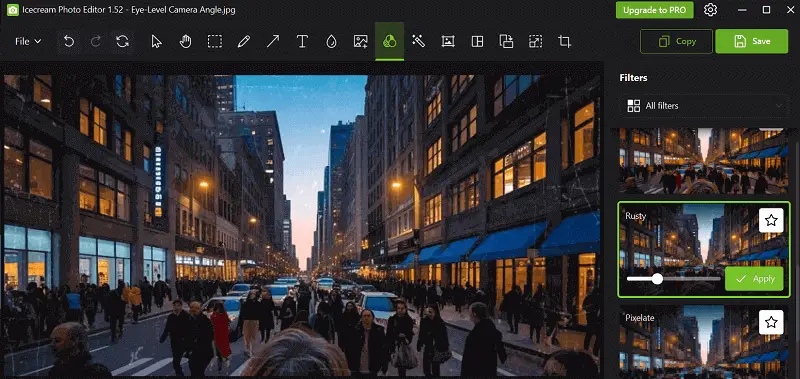The height and width of the screenshot is (379, 800).
Task: Copy the image to clipboard
Action: pyautogui.click(x=677, y=41)
